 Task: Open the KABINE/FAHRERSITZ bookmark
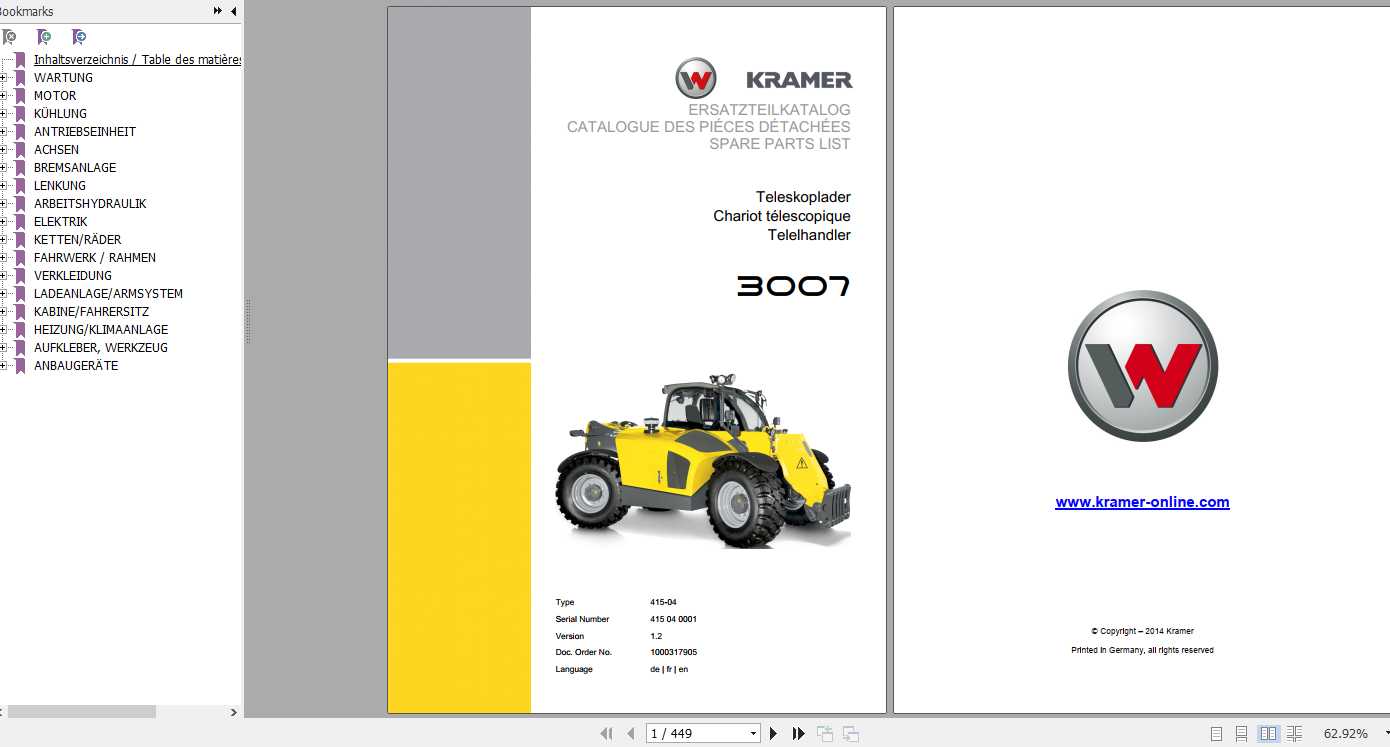pyautogui.click(x=91, y=311)
